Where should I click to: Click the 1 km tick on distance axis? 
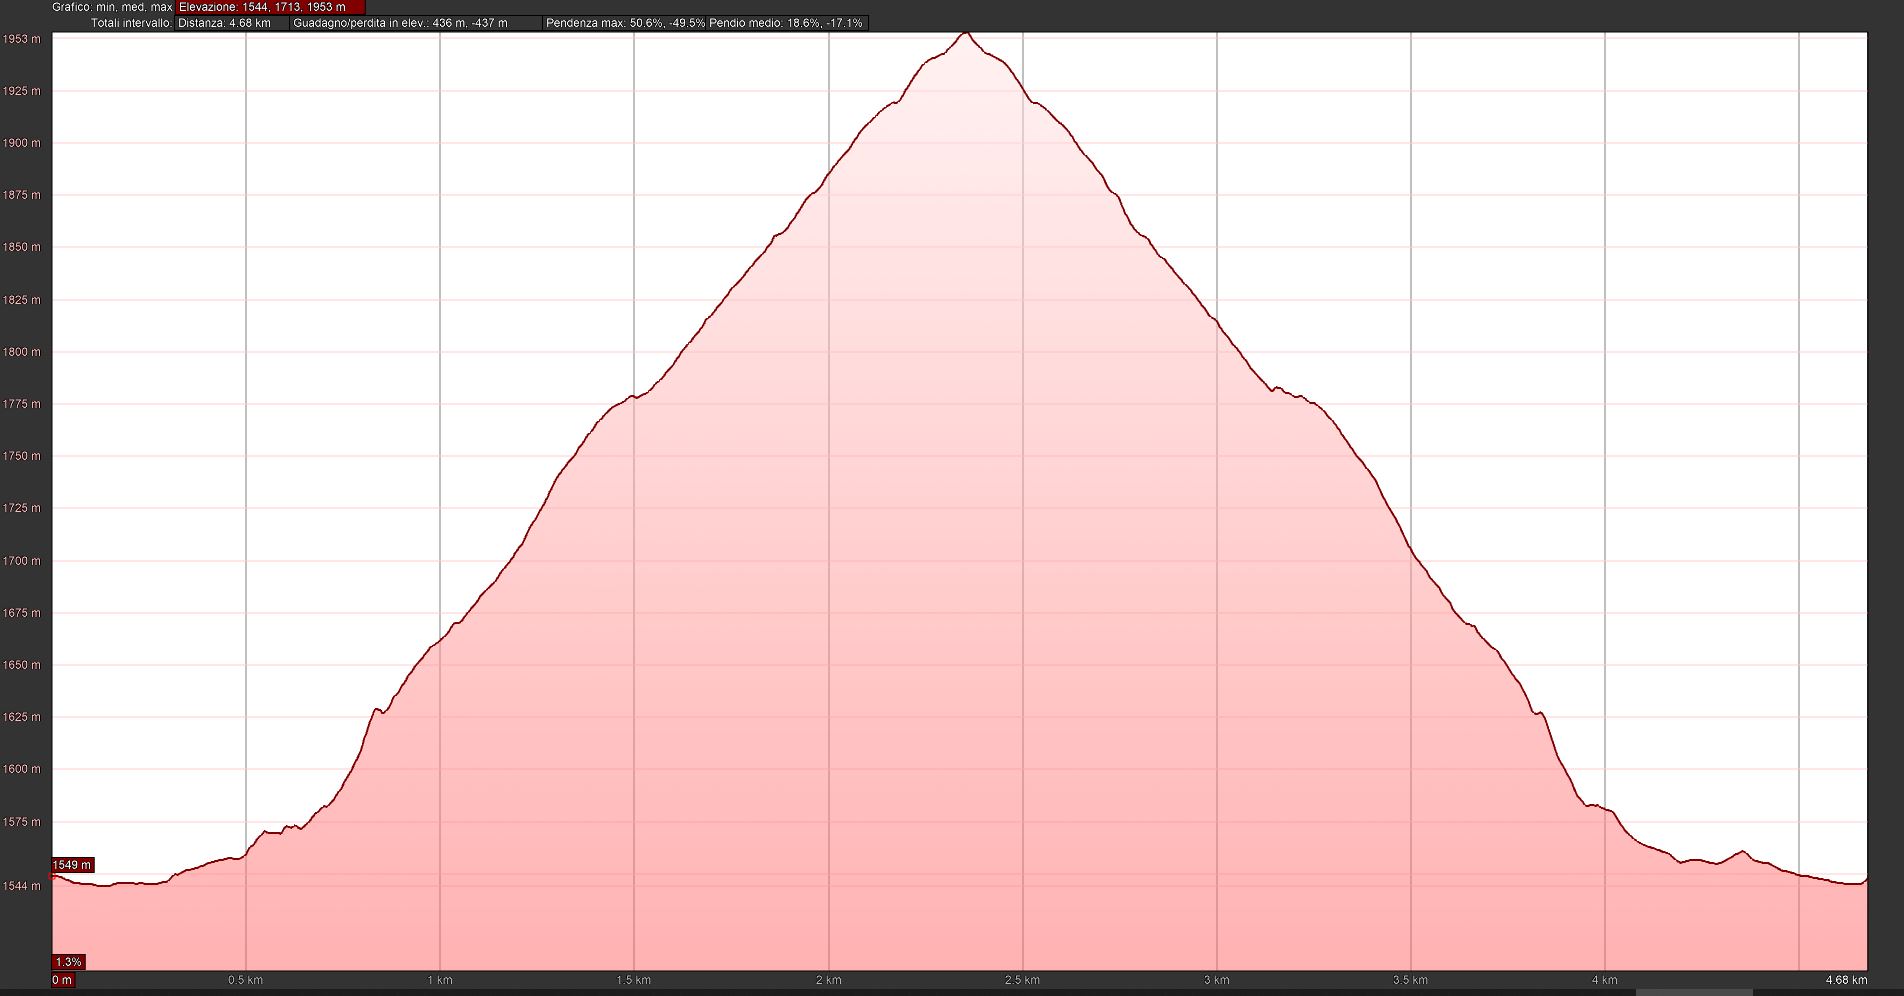point(440,980)
